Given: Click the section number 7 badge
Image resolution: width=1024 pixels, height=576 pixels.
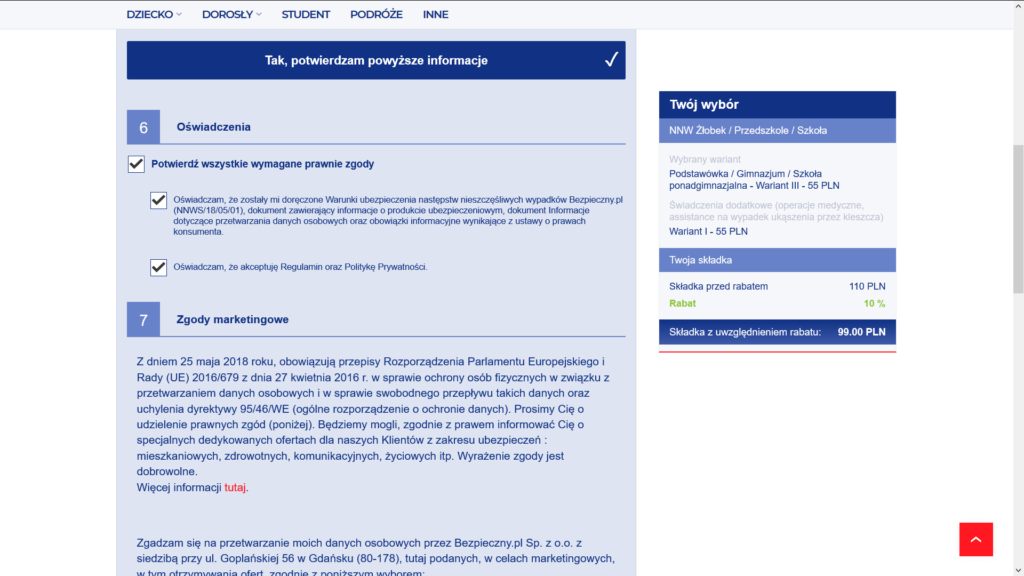Looking at the screenshot, I should tap(143, 319).
